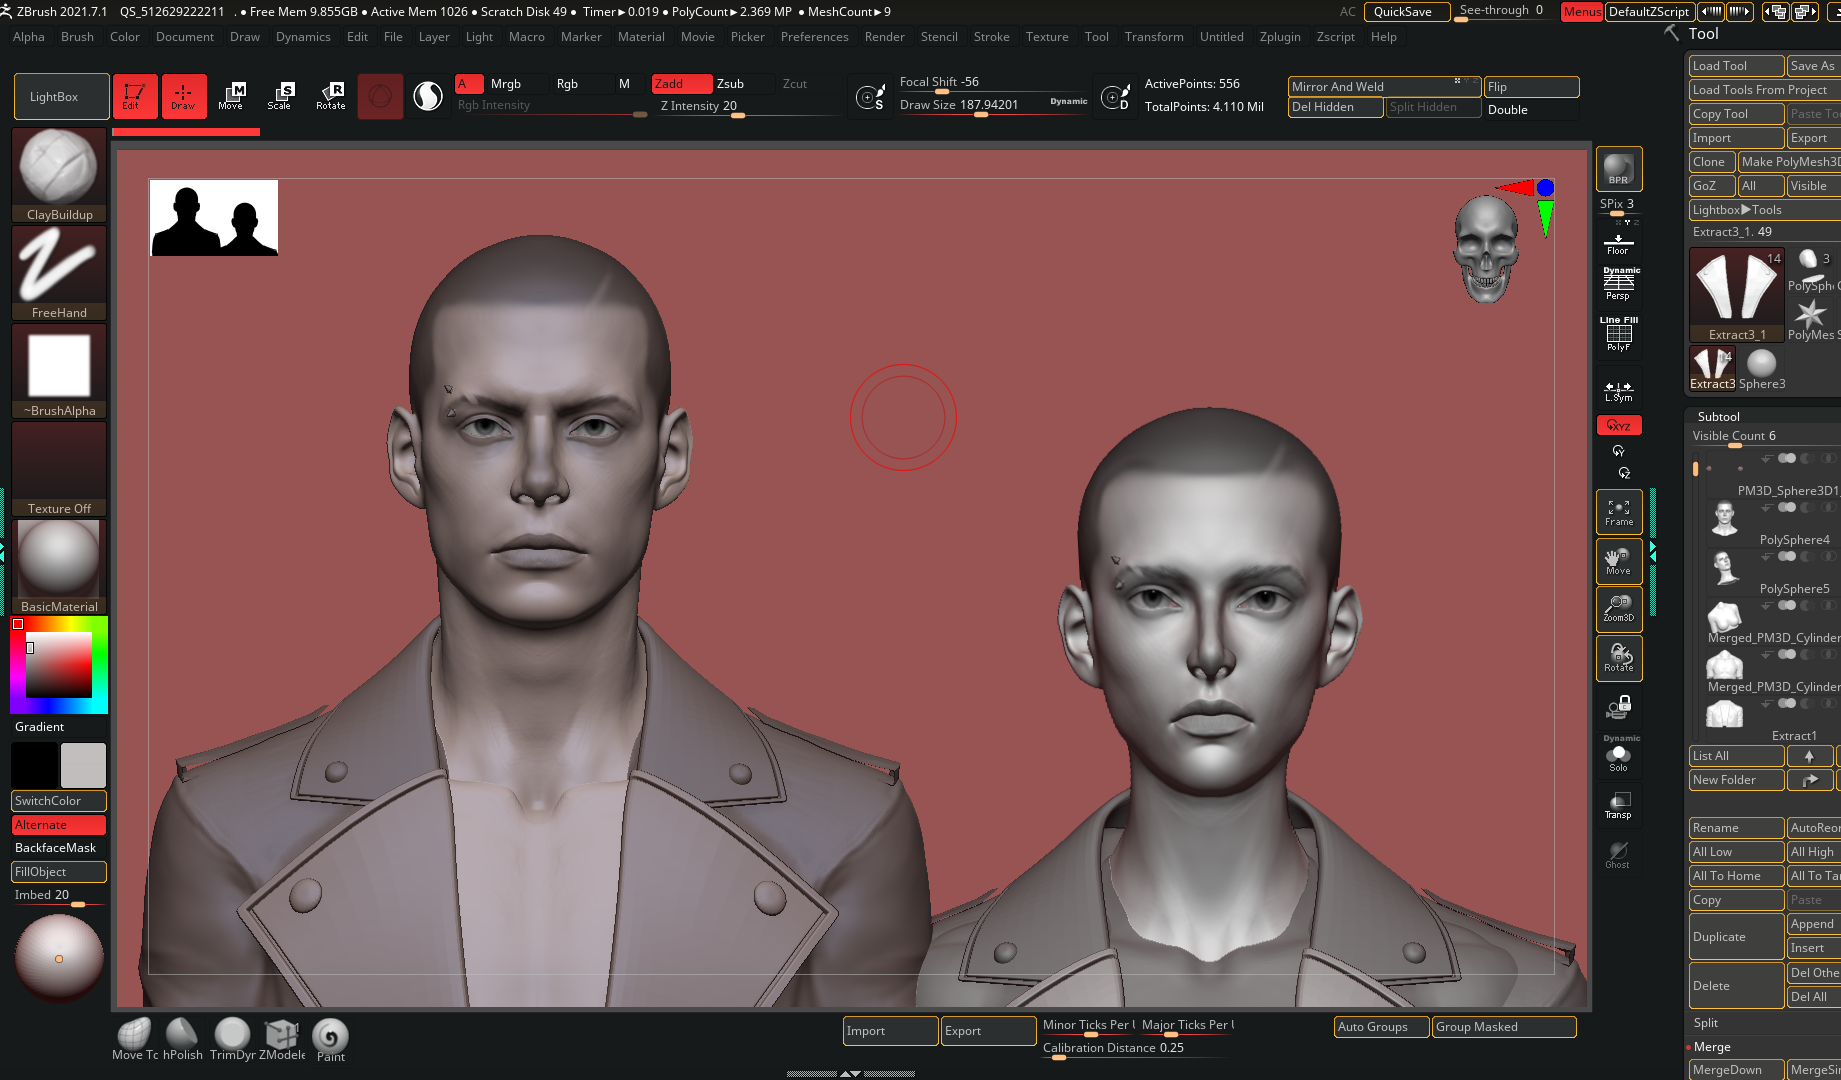This screenshot has height=1080, width=1841.
Task: Expand the Lightbox Tools section
Action: [x=1737, y=210]
